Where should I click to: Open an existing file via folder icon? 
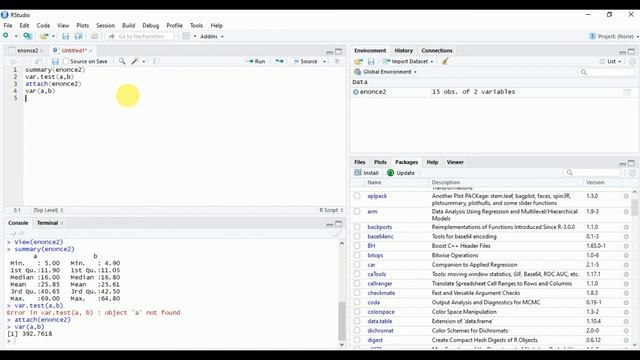(44, 36)
